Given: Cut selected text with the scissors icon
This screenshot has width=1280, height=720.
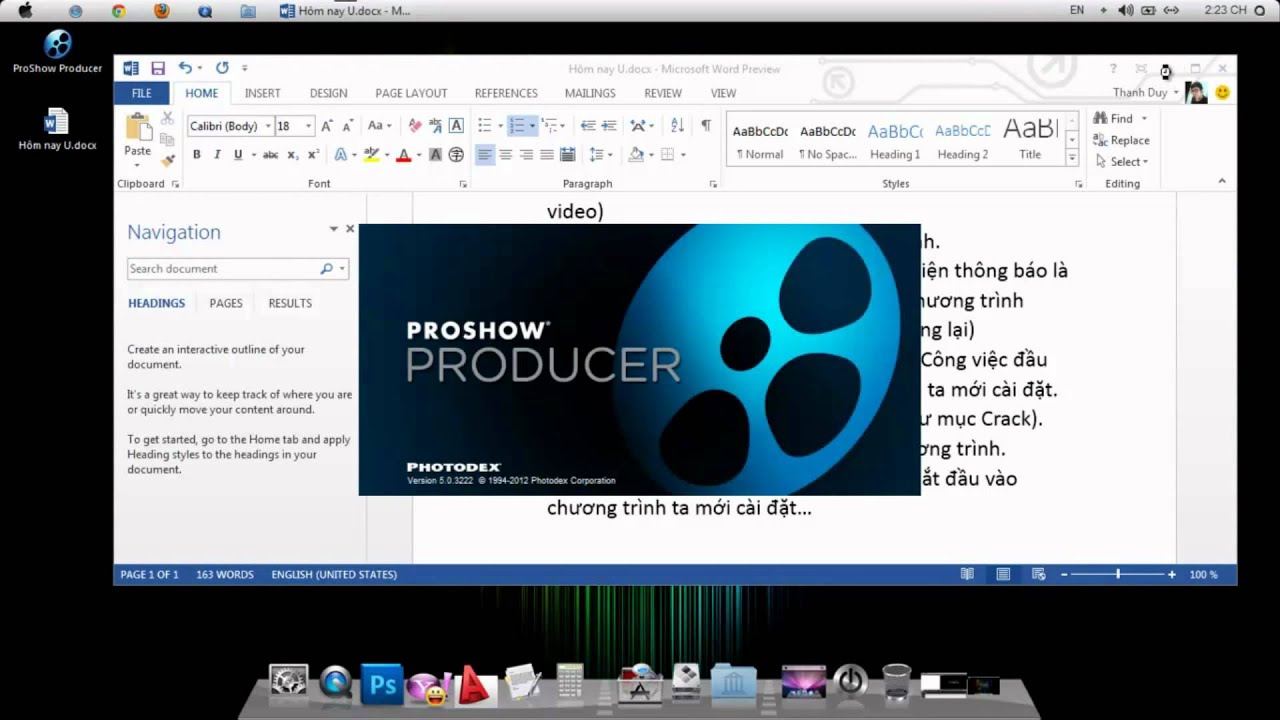Looking at the screenshot, I should pos(167,119).
